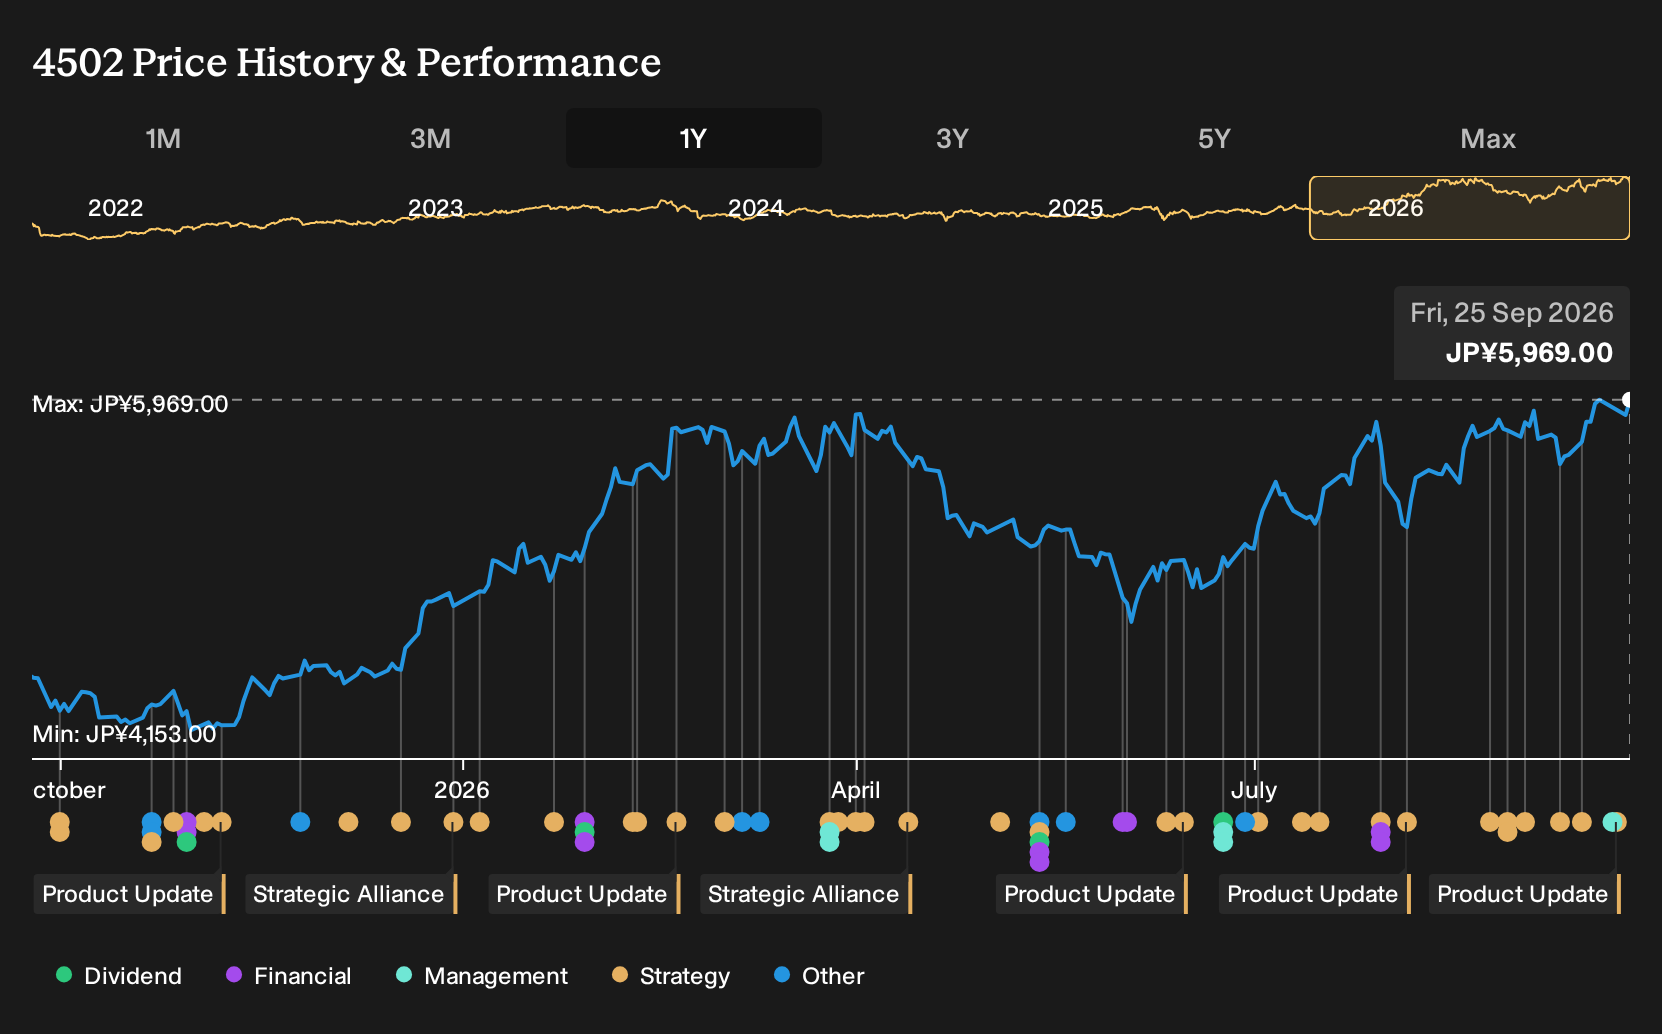Click the white endpoint marker on the price line
The width and height of the screenshot is (1662, 1034).
pos(1628,400)
